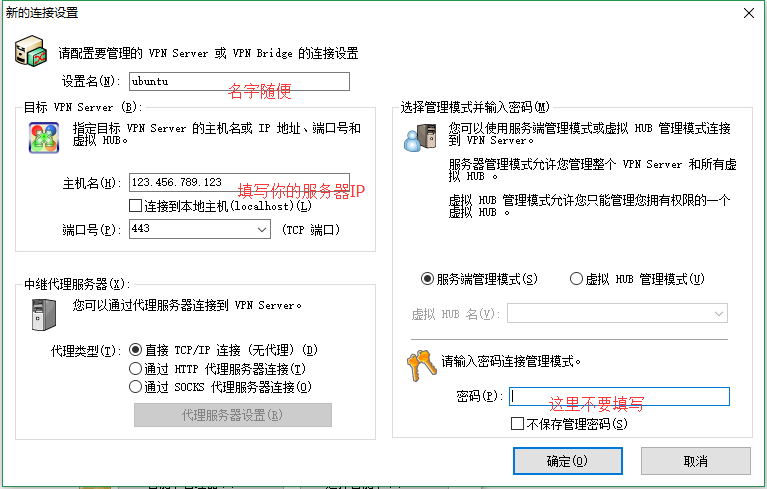The height and width of the screenshot is (489, 767).
Task: Click the 取消 (Cancel) button
Action: pyautogui.click(x=696, y=461)
